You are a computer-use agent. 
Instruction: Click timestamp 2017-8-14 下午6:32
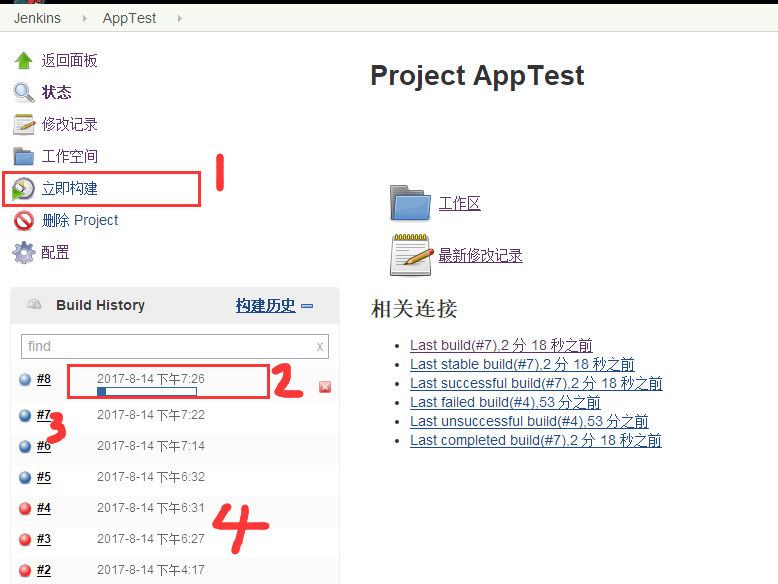[x=151, y=477]
